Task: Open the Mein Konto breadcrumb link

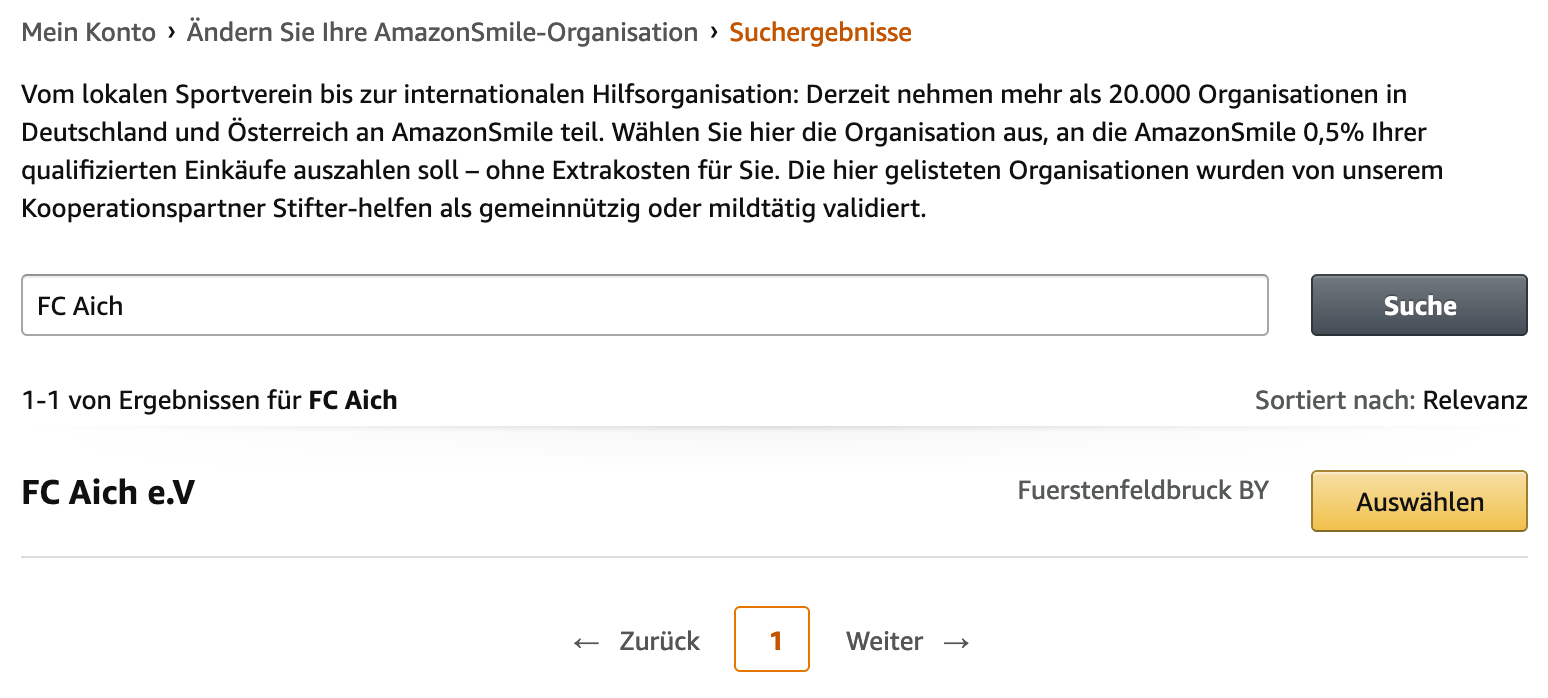Action: [89, 33]
